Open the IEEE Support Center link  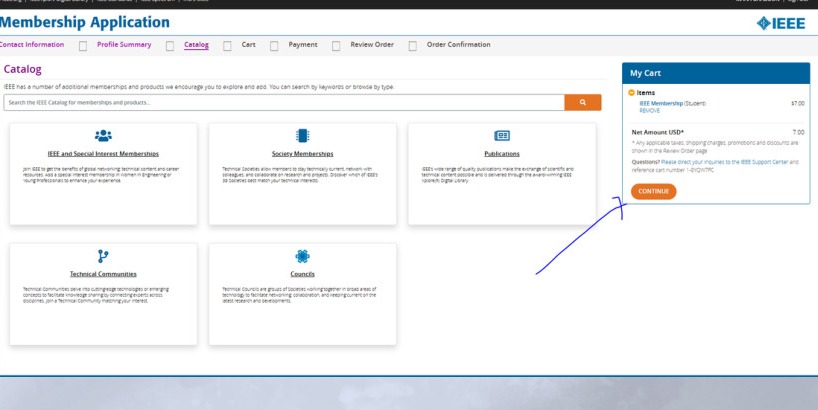(725, 162)
